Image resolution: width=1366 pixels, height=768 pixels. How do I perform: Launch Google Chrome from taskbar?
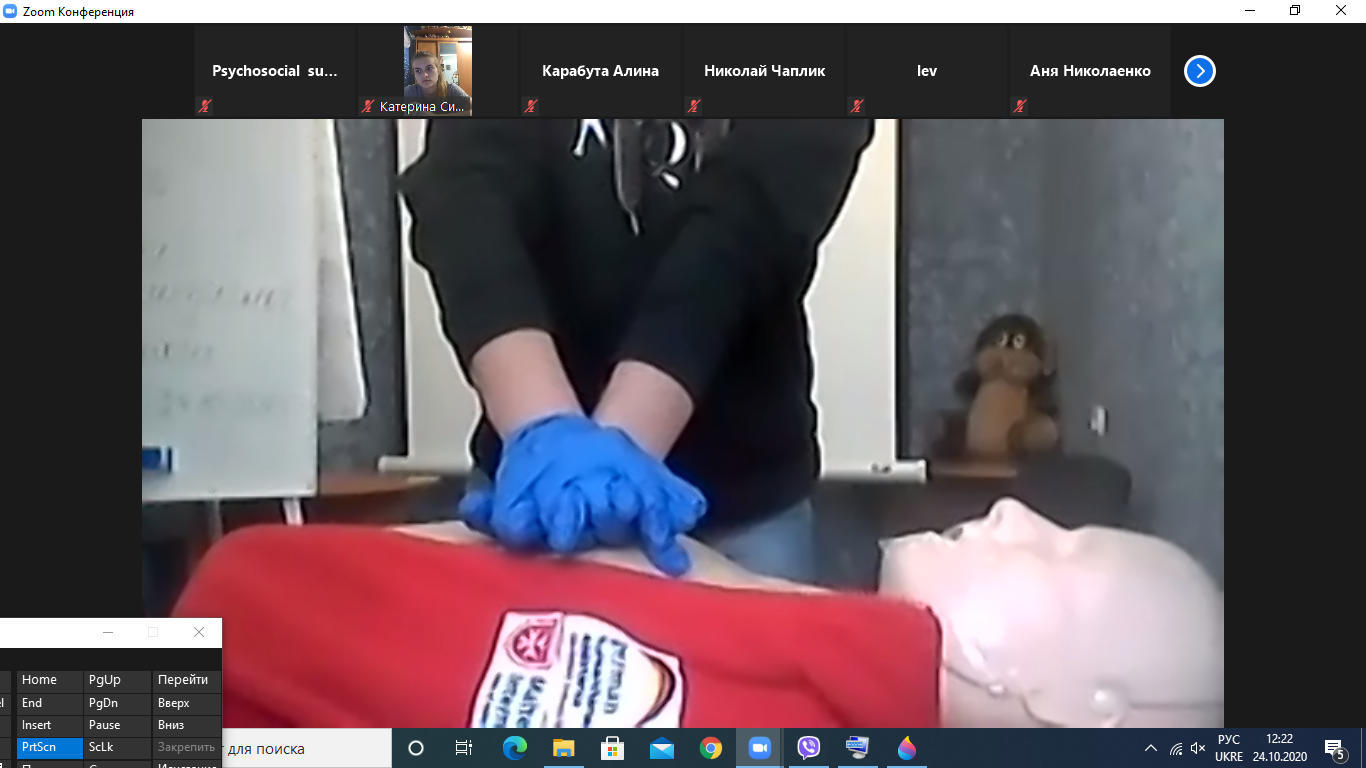click(x=710, y=748)
